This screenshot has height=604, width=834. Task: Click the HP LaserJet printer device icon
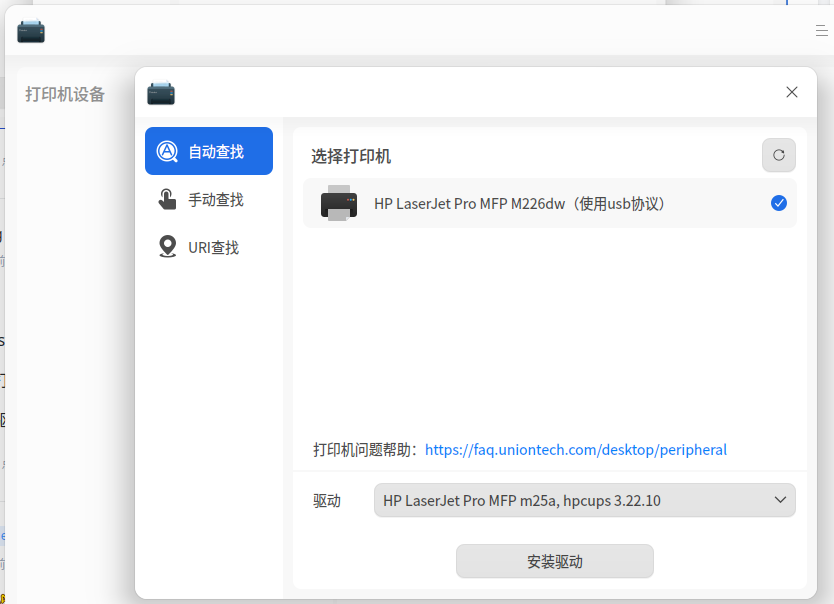click(x=339, y=203)
